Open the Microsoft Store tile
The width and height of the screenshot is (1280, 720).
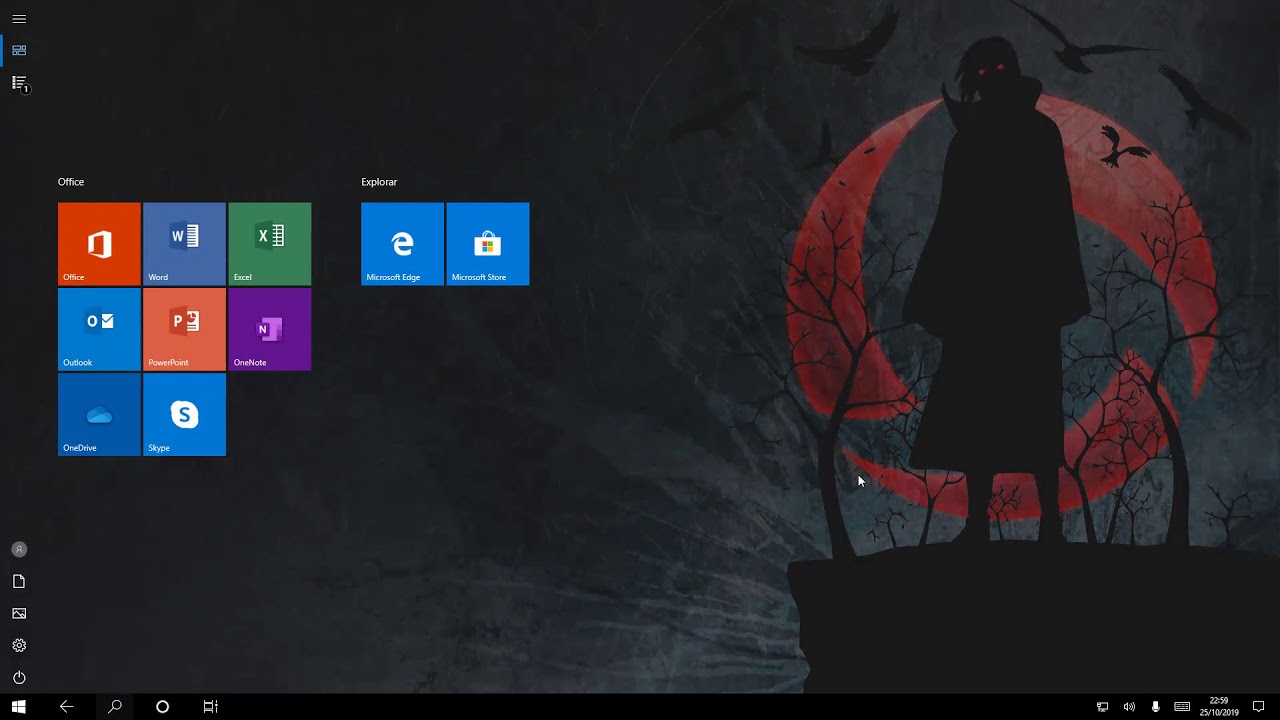point(488,244)
